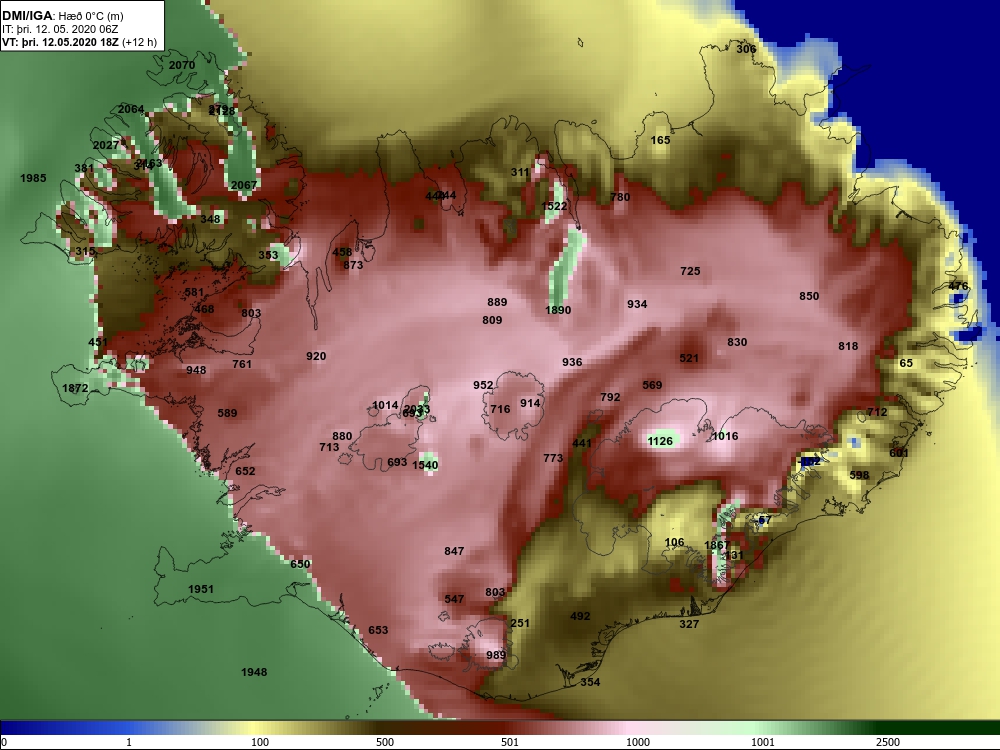Click the map value 315
Screen dimensions: 1000x750
(85, 251)
